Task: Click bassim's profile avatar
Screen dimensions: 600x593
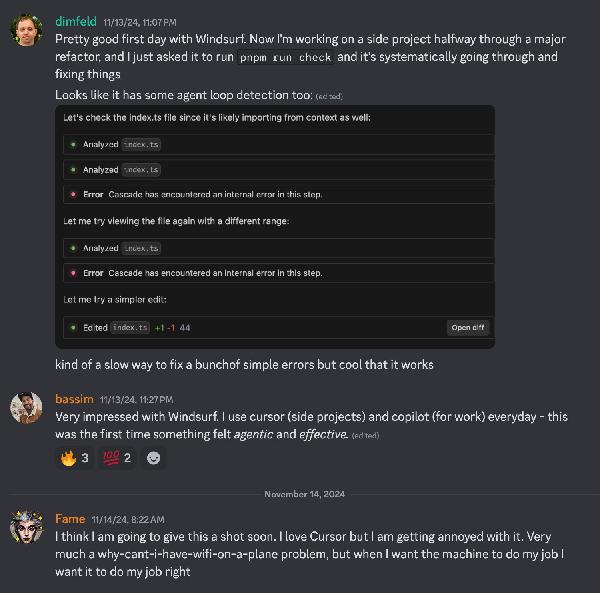Action: coord(26,407)
